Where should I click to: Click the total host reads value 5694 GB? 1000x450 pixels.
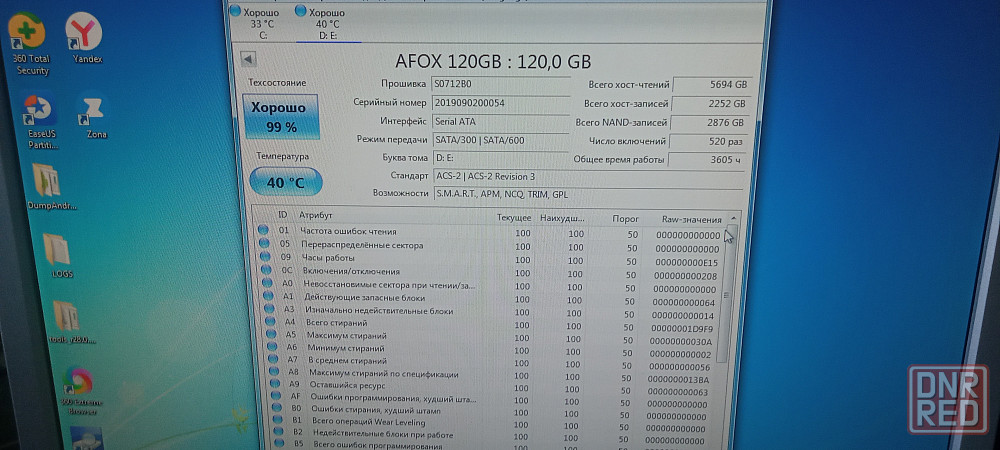(x=712, y=84)
